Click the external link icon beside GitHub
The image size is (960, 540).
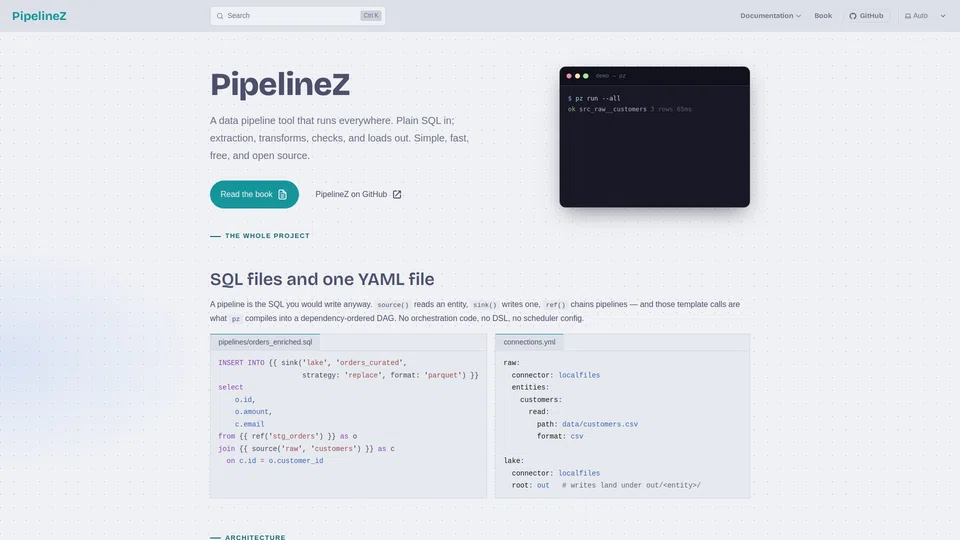tap(397, 194)
